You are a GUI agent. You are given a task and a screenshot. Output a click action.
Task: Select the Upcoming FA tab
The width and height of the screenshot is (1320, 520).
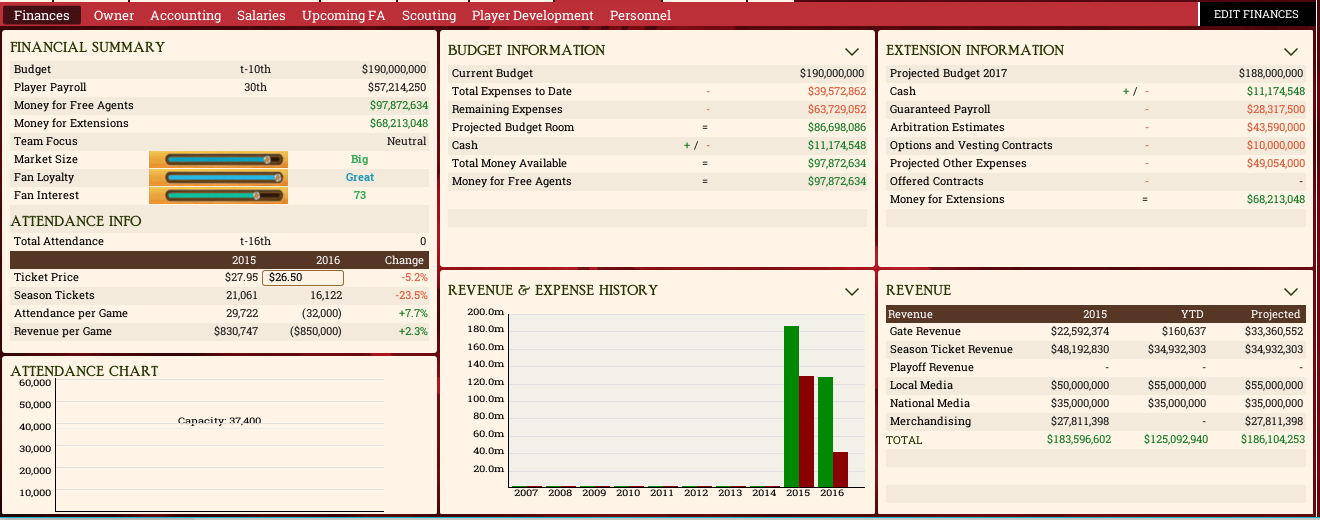coord(343,15)
